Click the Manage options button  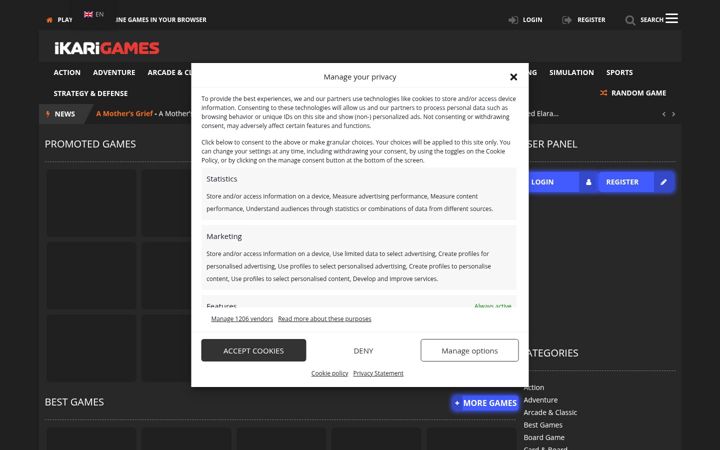(469, 350)
